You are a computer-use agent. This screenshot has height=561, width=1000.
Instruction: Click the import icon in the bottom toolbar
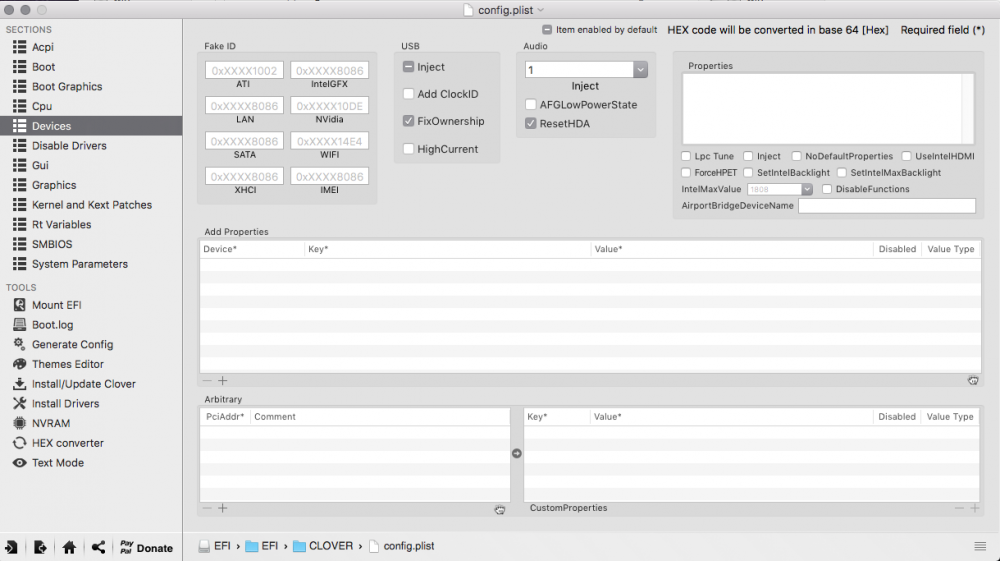point(11,547)
